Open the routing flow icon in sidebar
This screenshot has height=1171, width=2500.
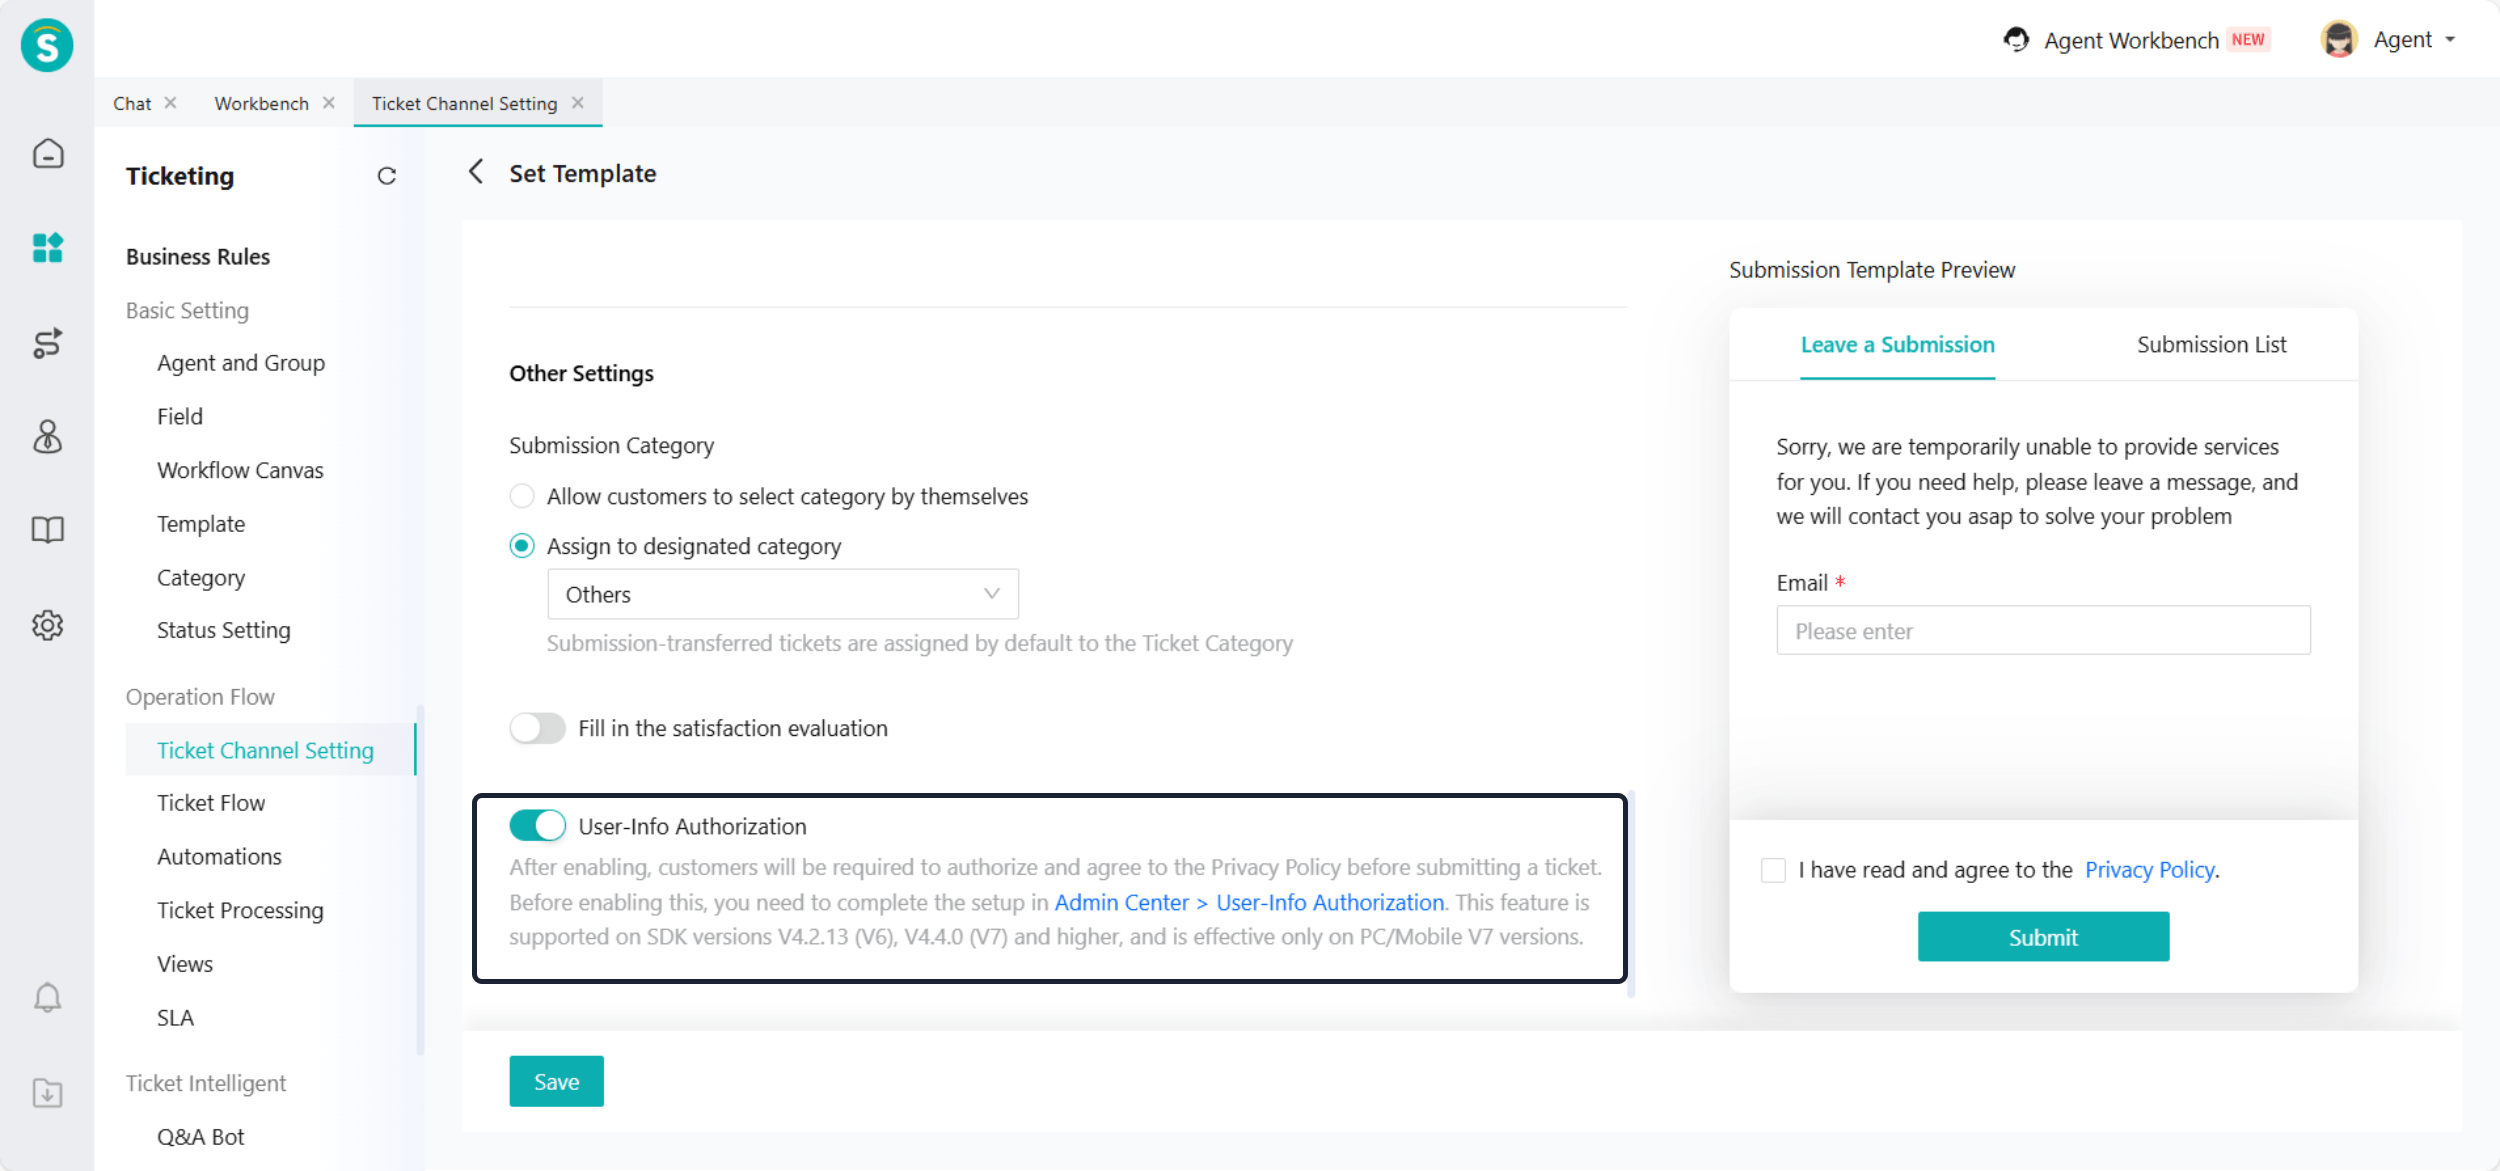click(47, 343)
